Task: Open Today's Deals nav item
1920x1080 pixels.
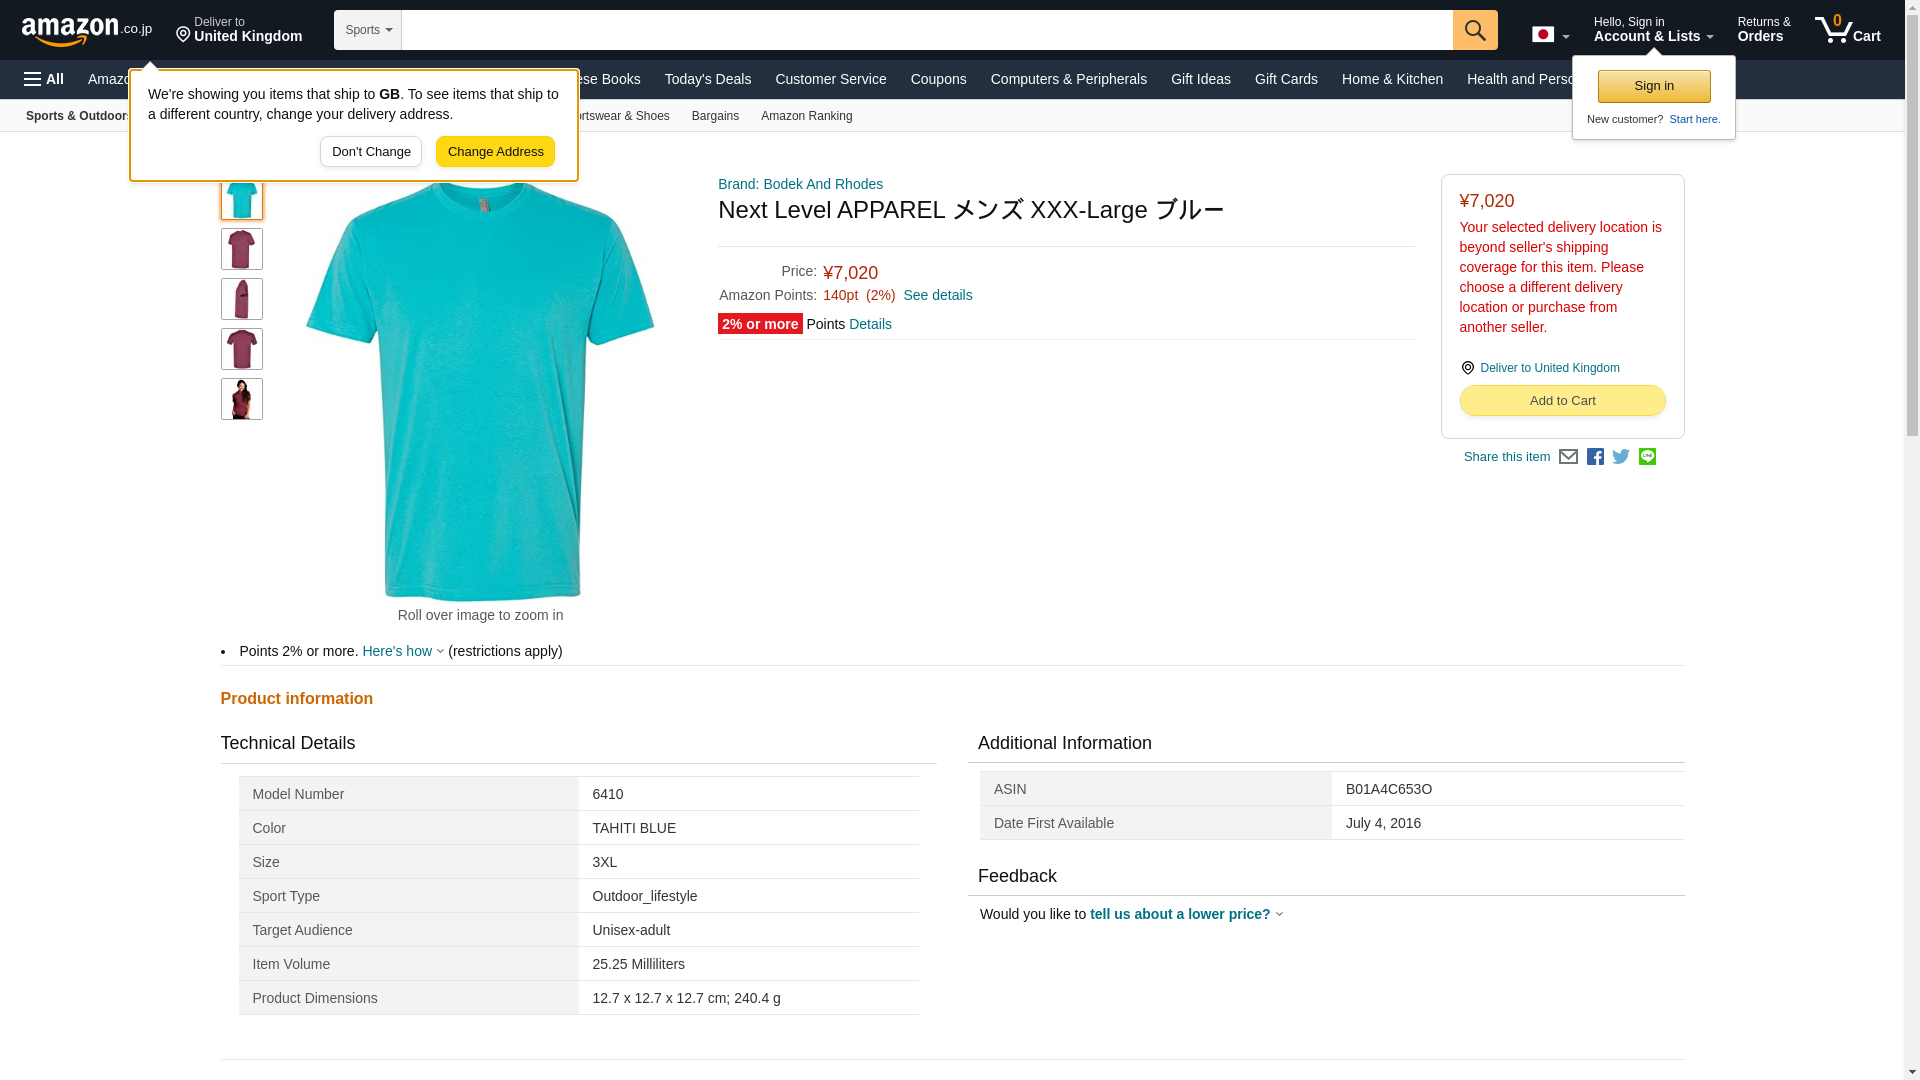Action: tap(707, 79)
